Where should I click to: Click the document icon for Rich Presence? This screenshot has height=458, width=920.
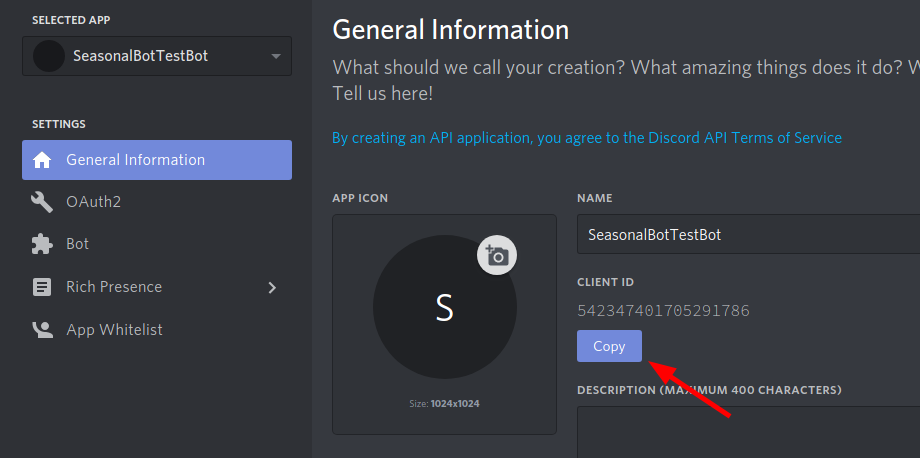coord(42,287)
